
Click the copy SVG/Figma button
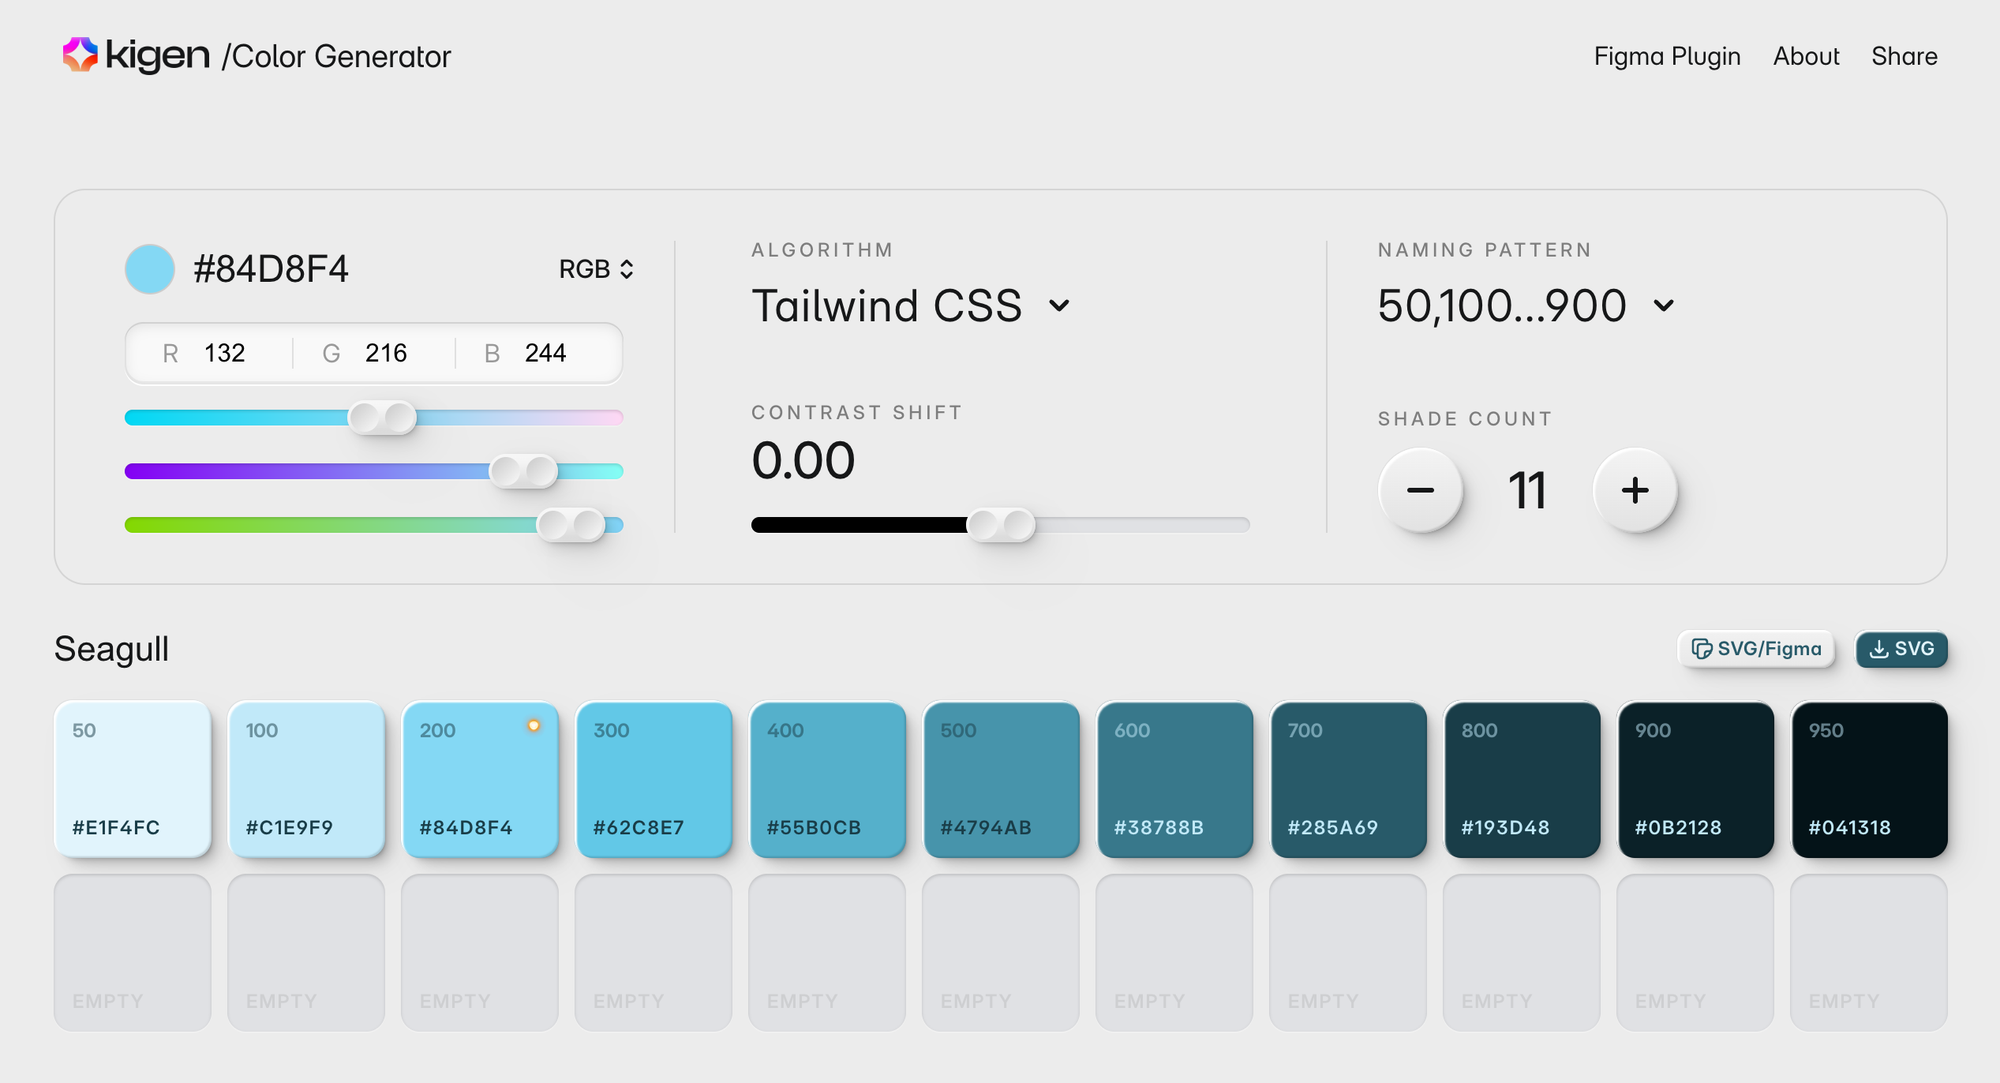(1756, 649)
